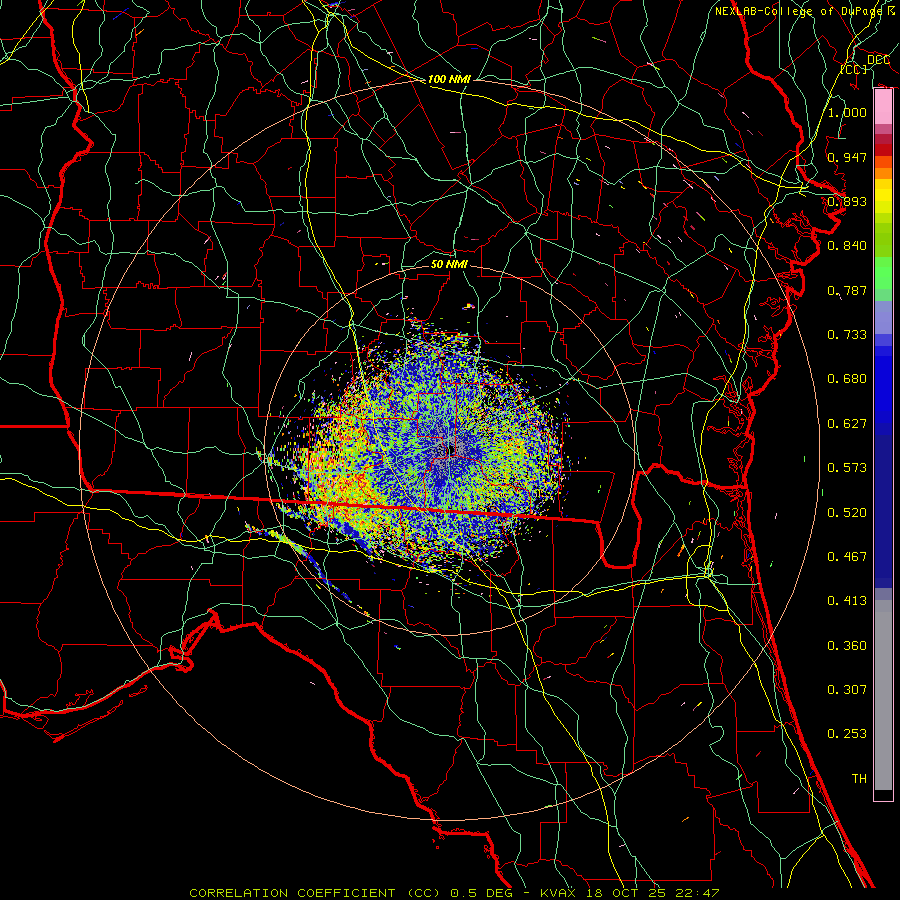
Task: Click the KVAX station identifier in caption
Action: 558,893
